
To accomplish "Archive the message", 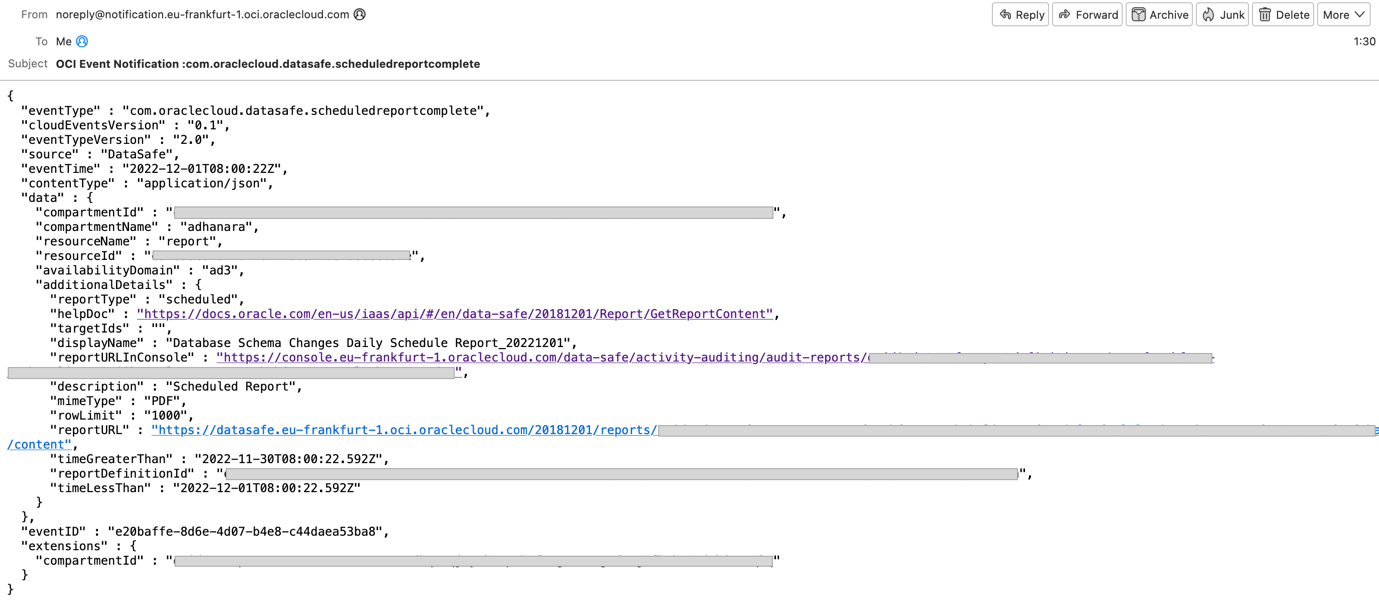I will pos(1159,15).
